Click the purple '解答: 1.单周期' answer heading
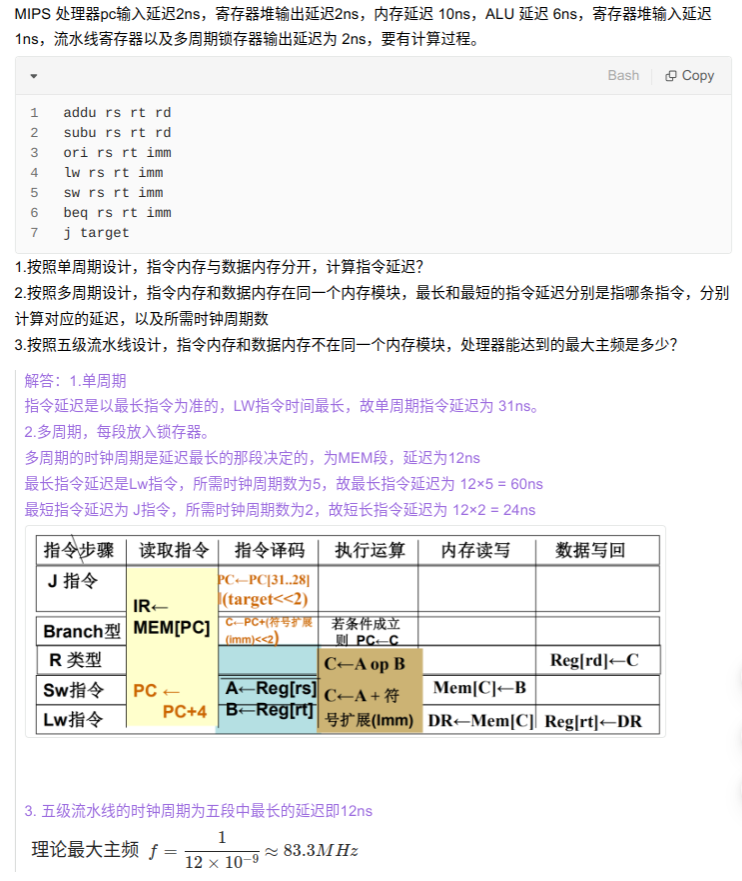742x881 pixels. coord(76,381)
